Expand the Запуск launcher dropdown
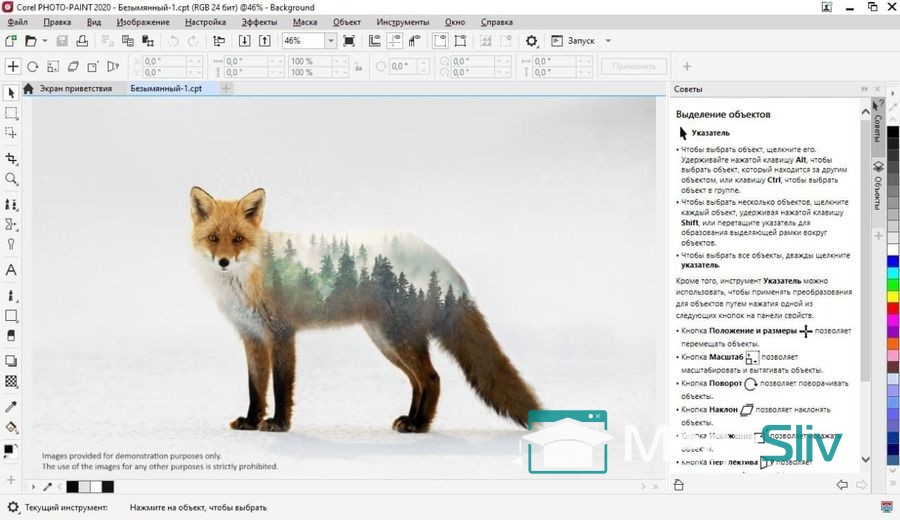900x520 pixels. click(608, 41)
